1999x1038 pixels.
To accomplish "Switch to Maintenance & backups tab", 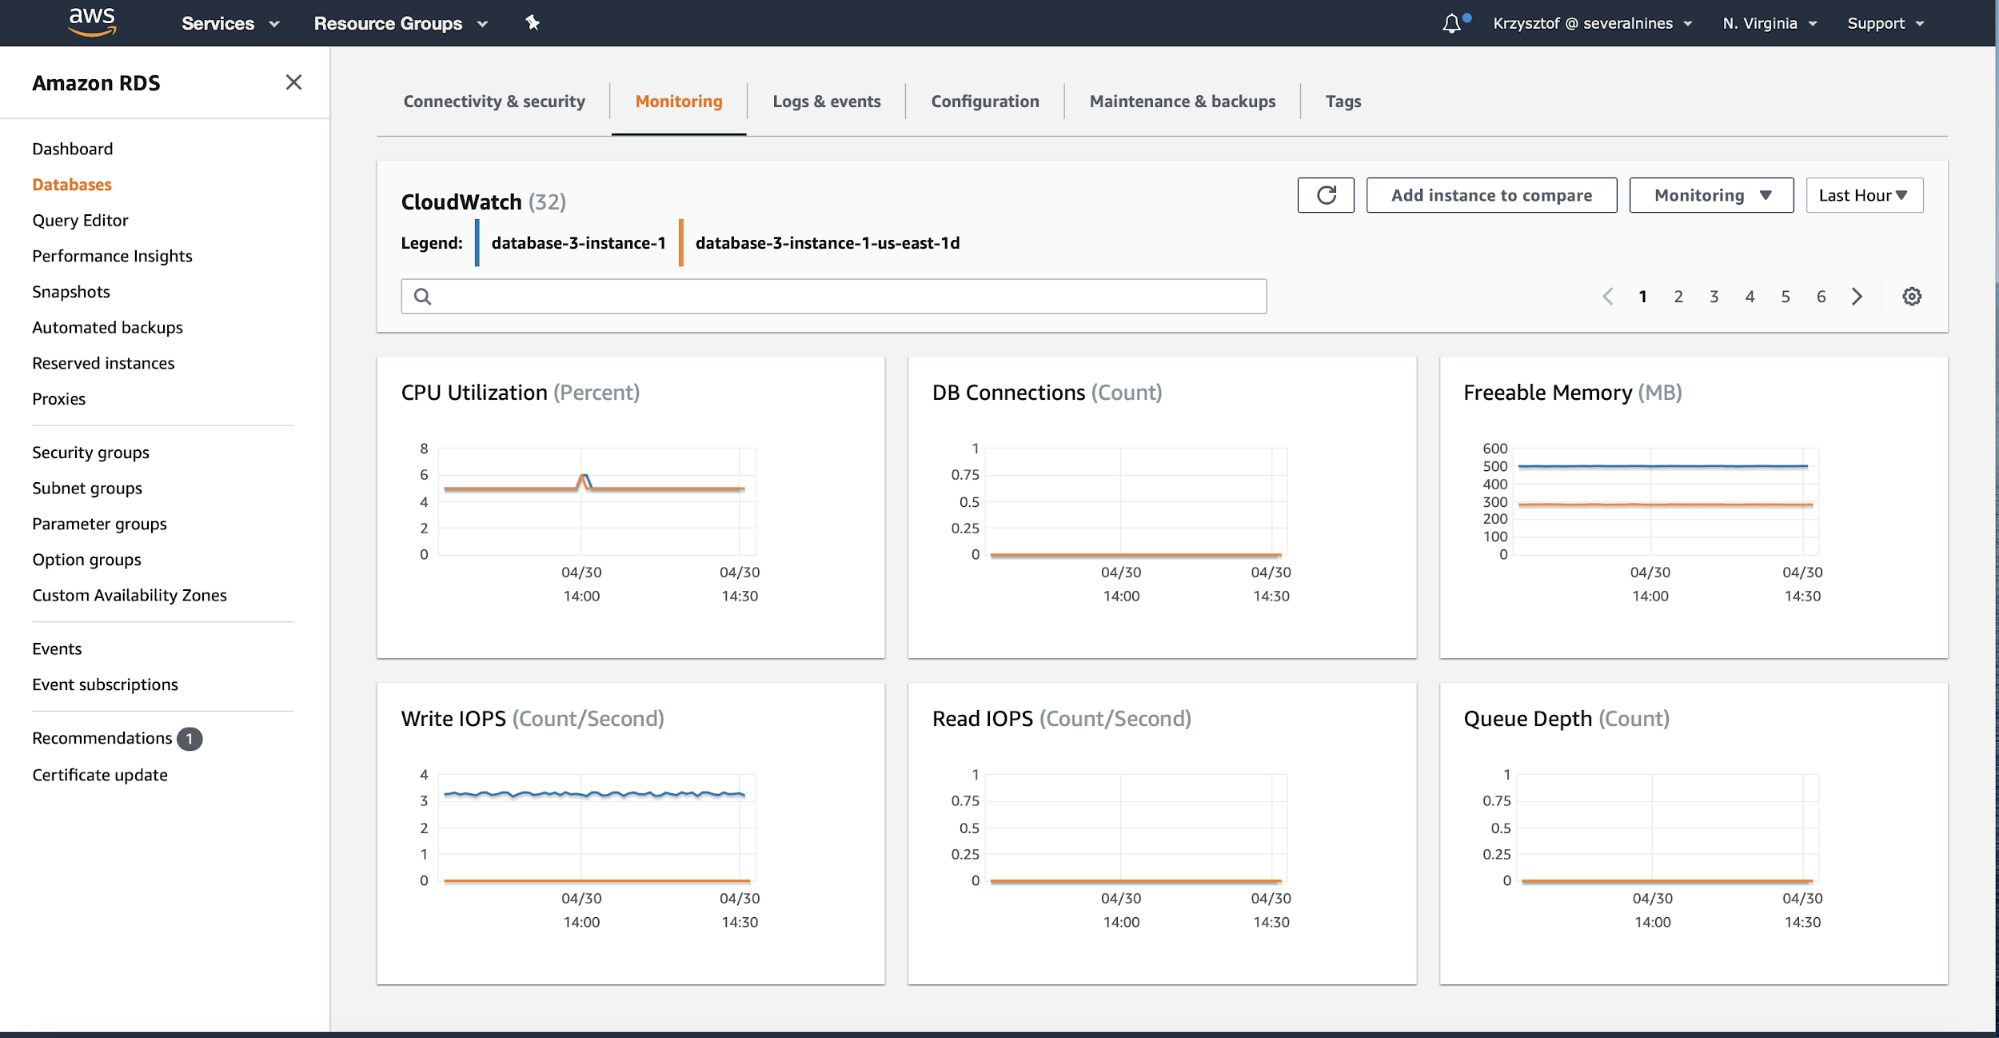I will [x=1182, y=101].
